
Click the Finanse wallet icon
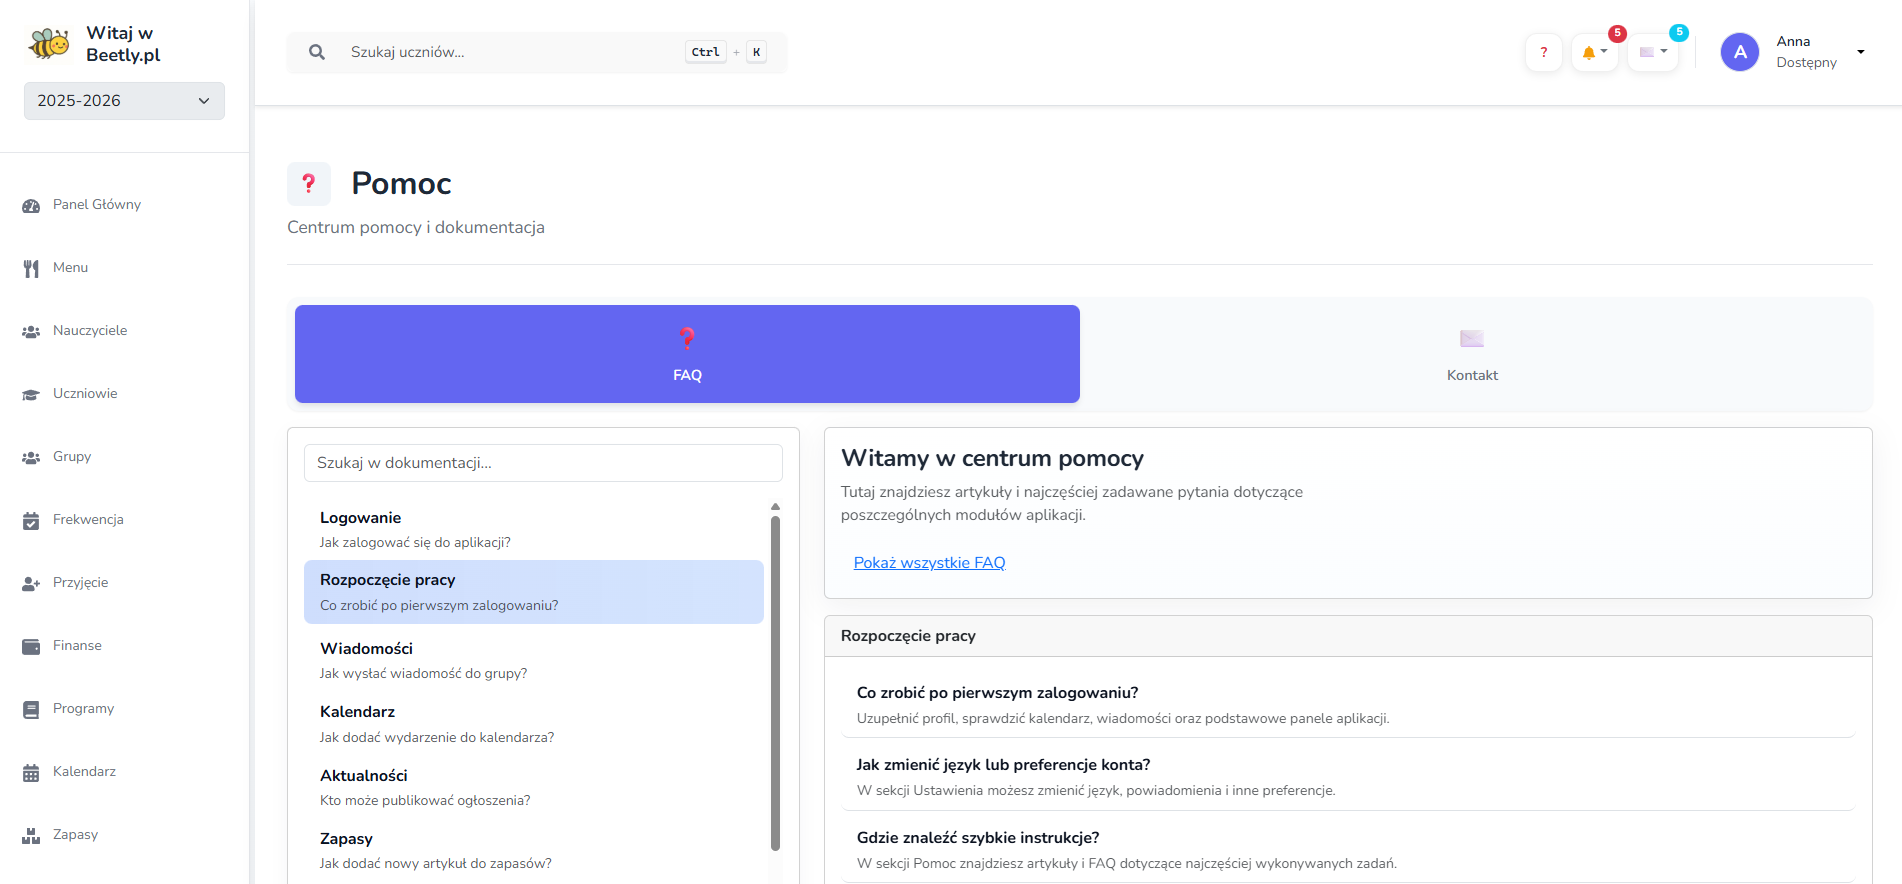(x=31, y=646)
